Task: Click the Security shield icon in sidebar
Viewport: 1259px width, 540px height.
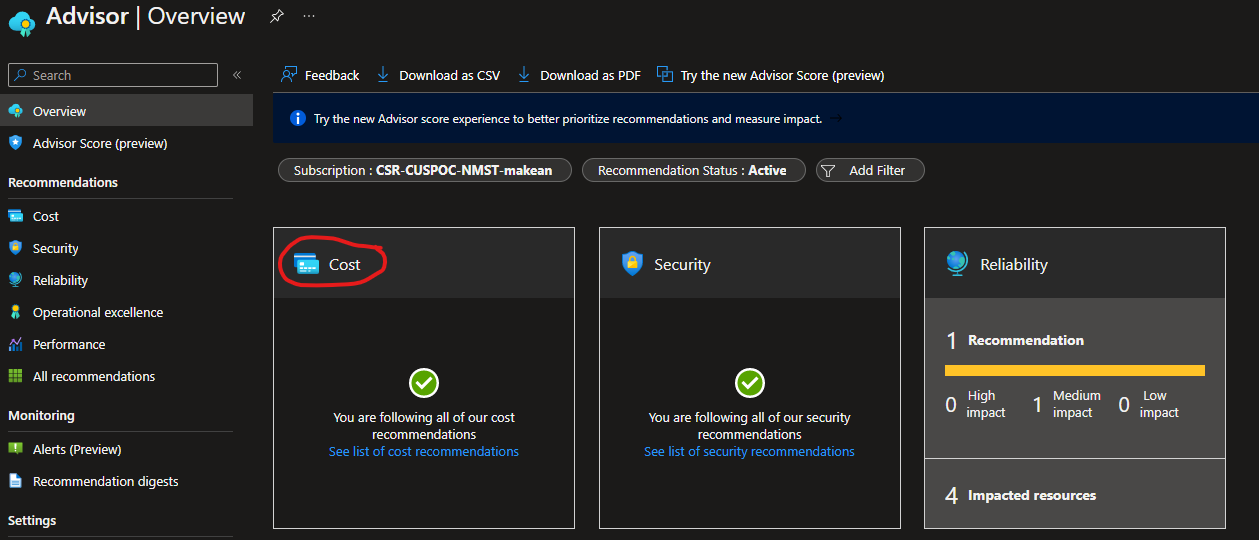Action: point(15,248)
